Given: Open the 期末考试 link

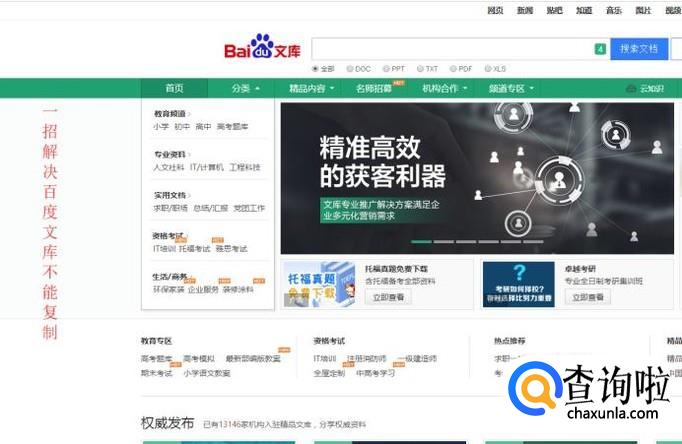Looking at the screenshot, I should 157,373.
